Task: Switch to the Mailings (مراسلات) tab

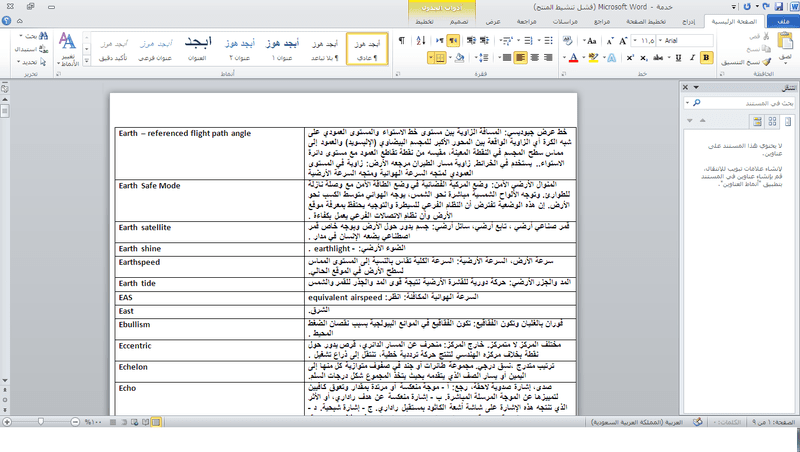Action: (x=565, y=21)
